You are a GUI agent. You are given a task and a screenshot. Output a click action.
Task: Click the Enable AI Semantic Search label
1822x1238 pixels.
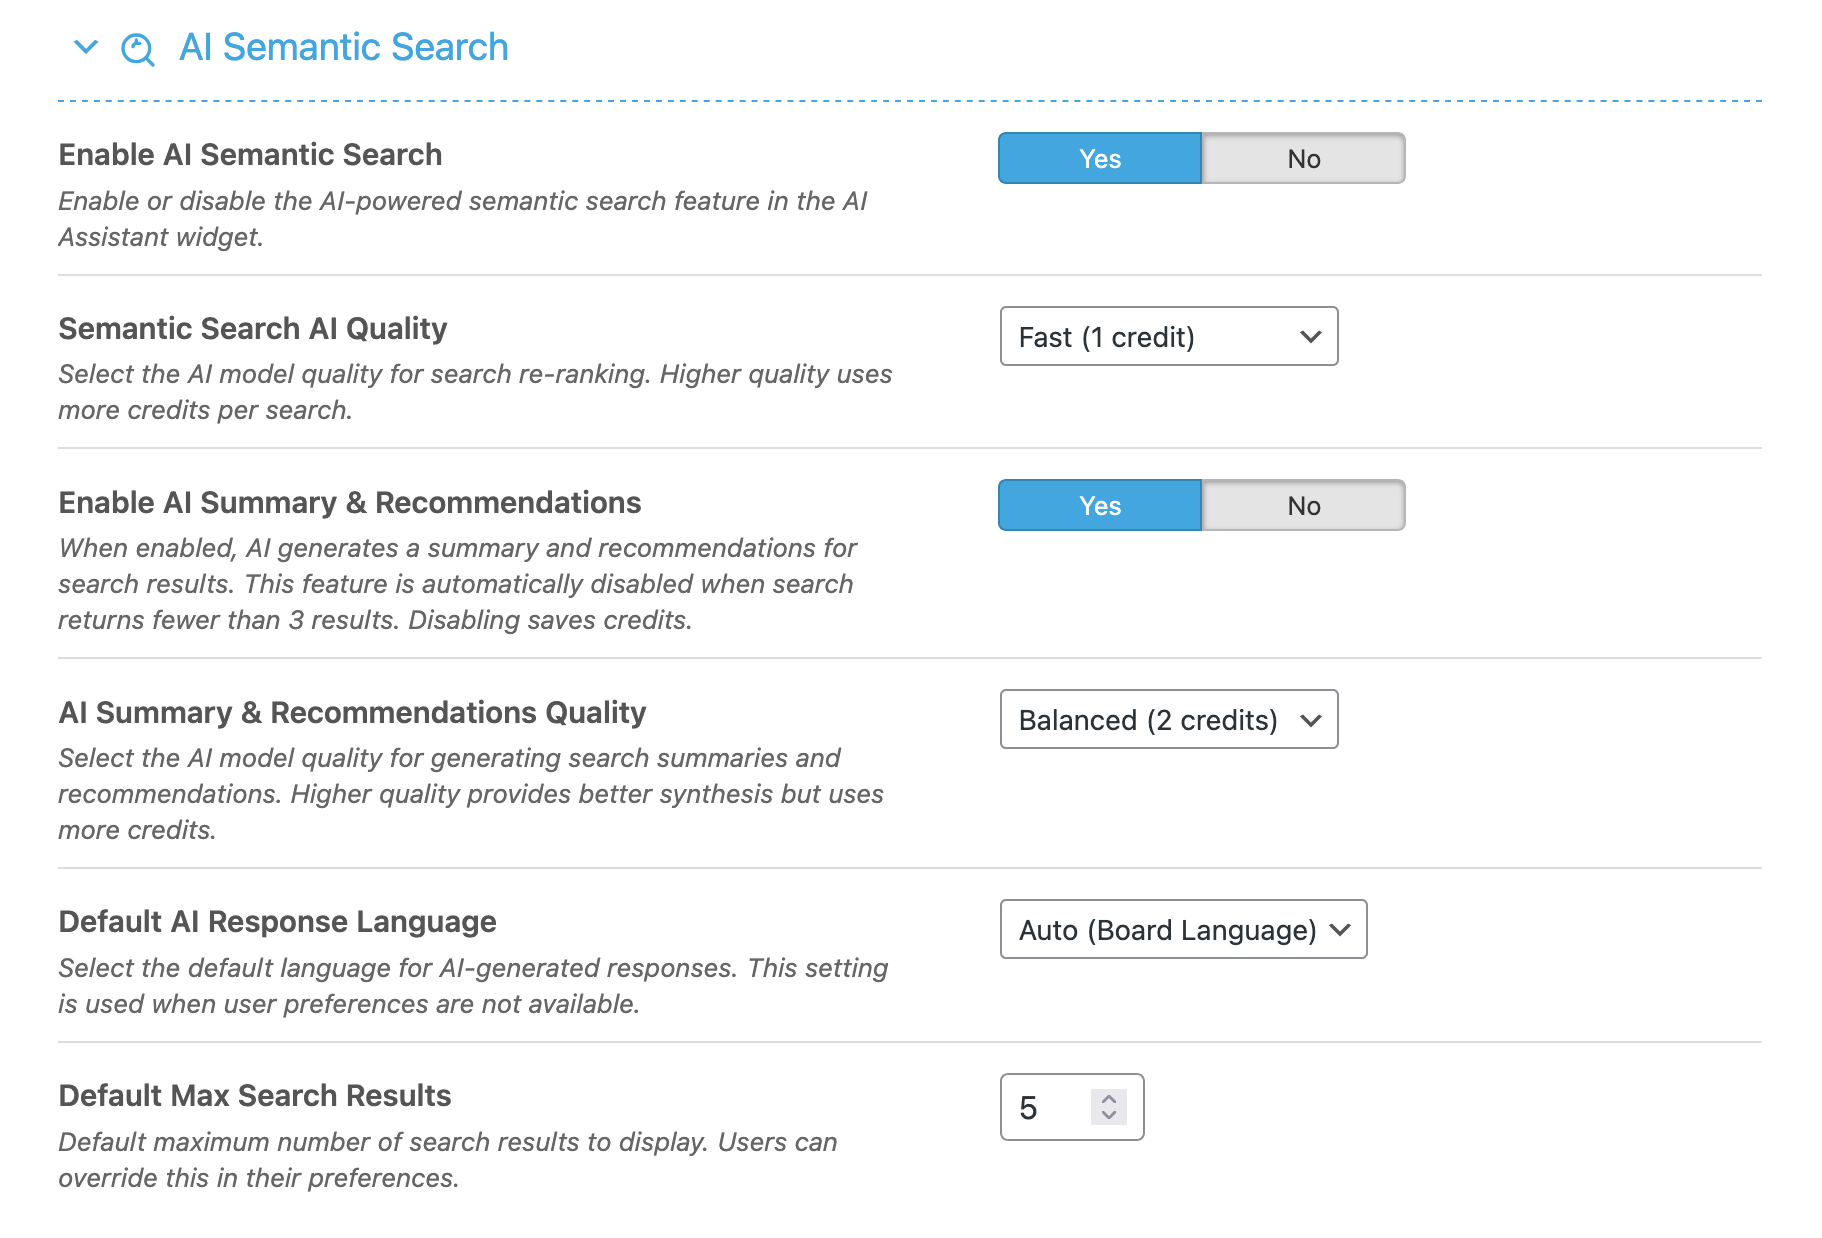251,155
